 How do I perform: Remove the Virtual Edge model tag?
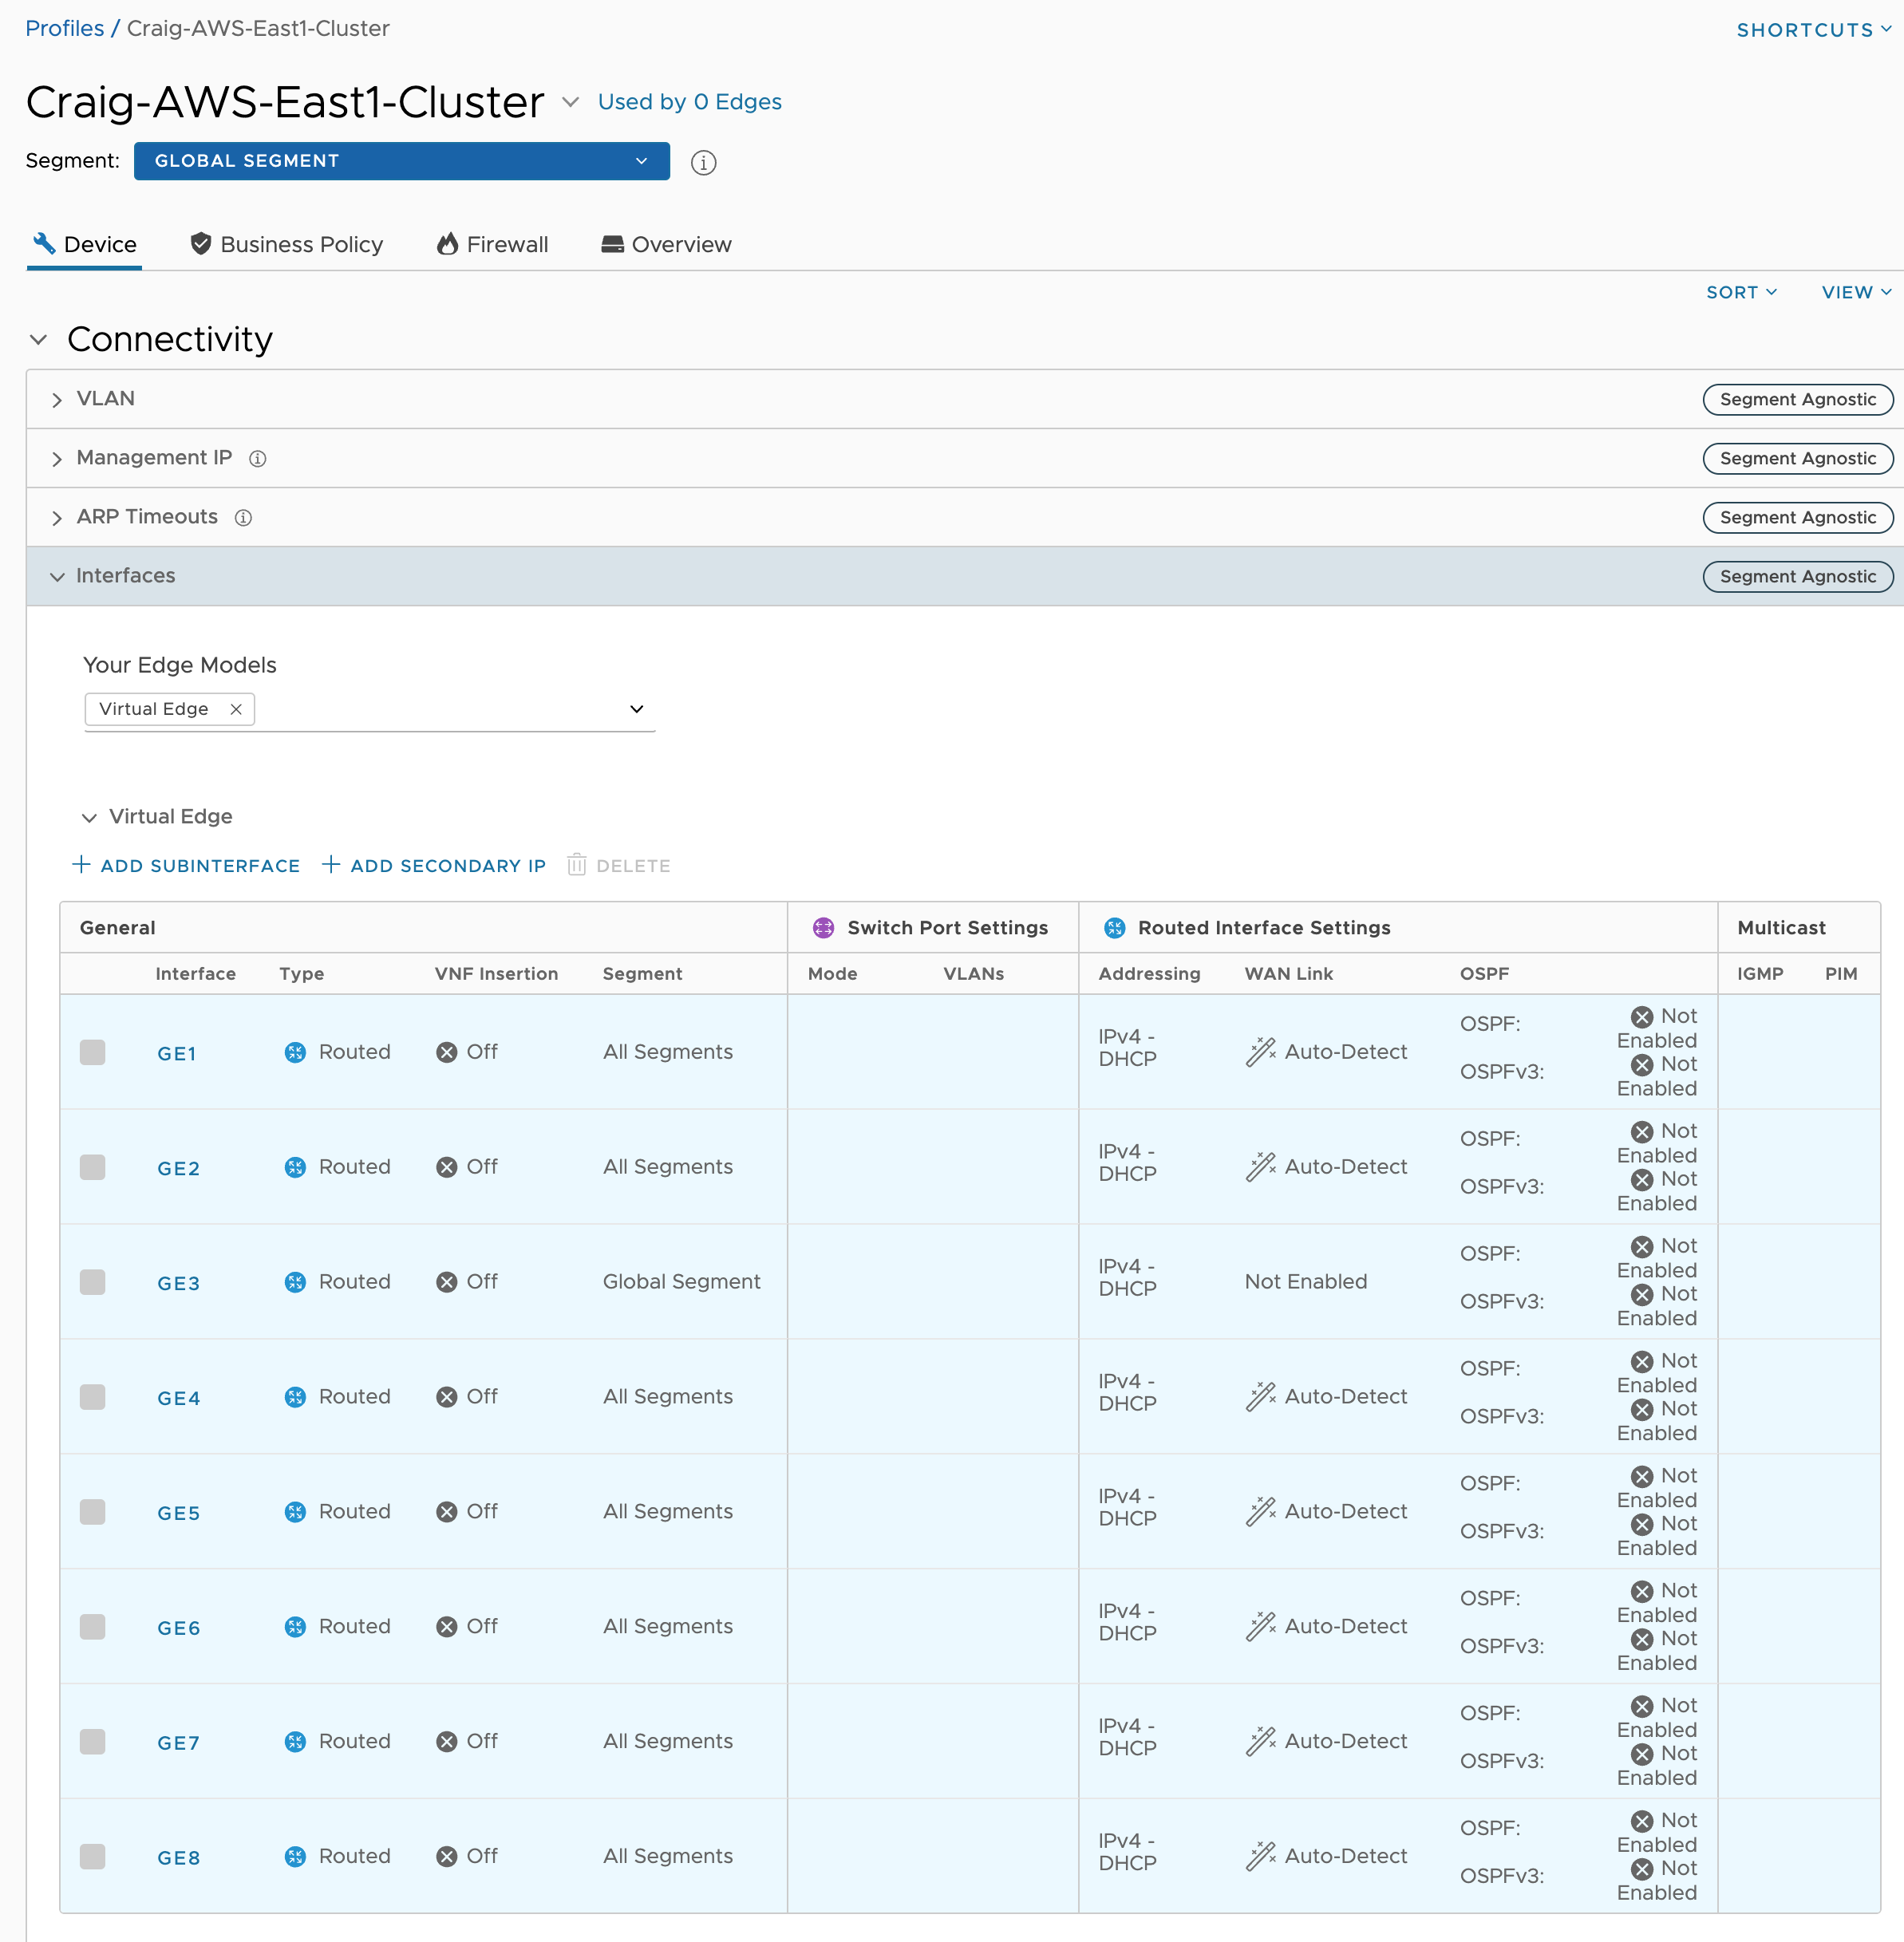click(x=236, y=709)
